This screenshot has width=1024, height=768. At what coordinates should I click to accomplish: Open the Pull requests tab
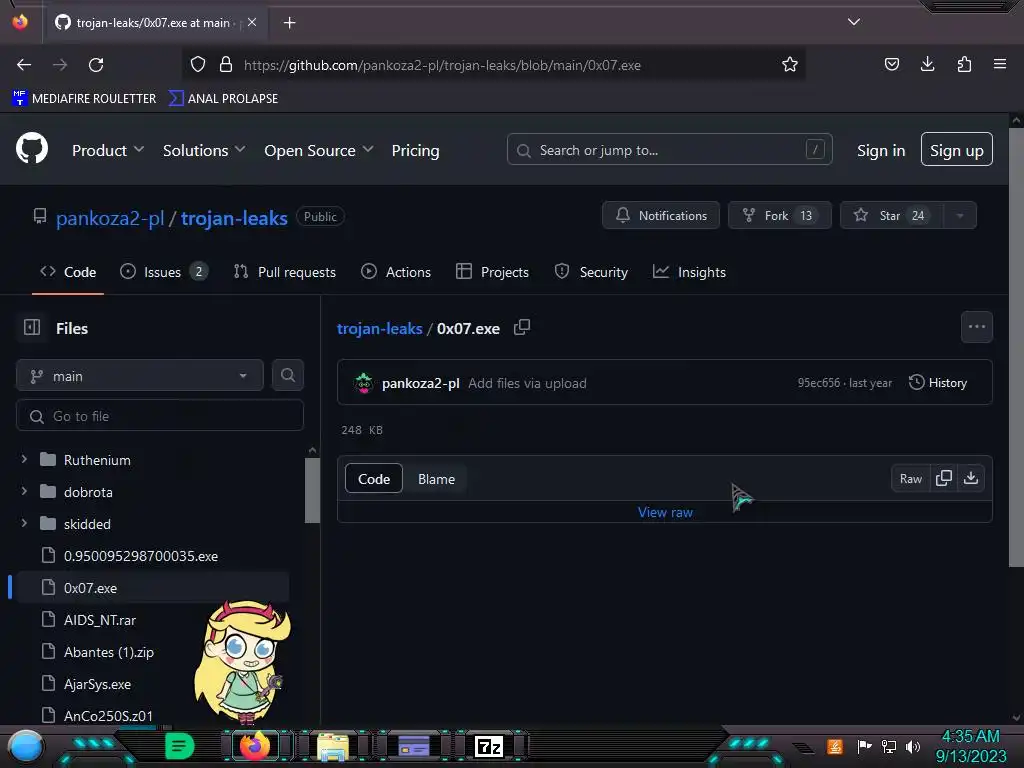coord(285,272)
